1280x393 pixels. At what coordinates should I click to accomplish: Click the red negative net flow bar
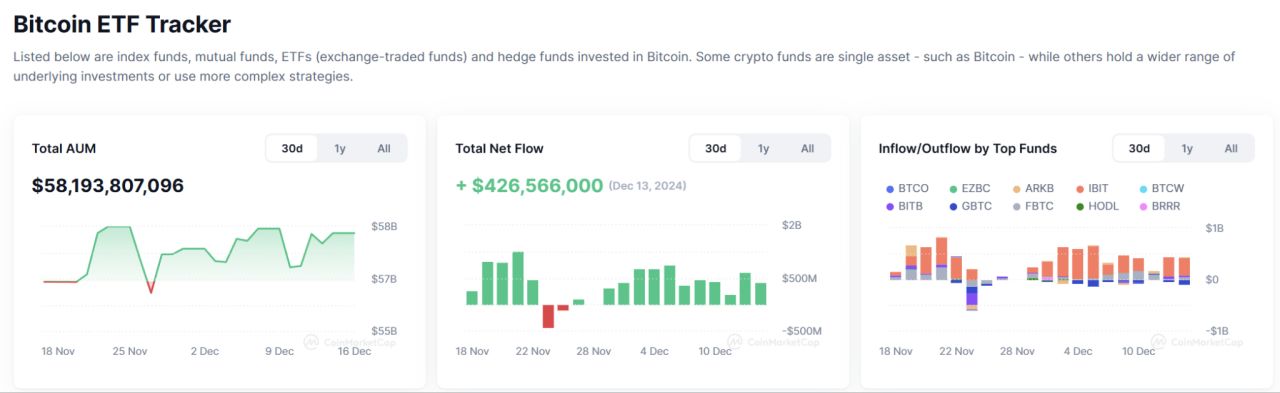pyautogui.click(x=548, y=316)
